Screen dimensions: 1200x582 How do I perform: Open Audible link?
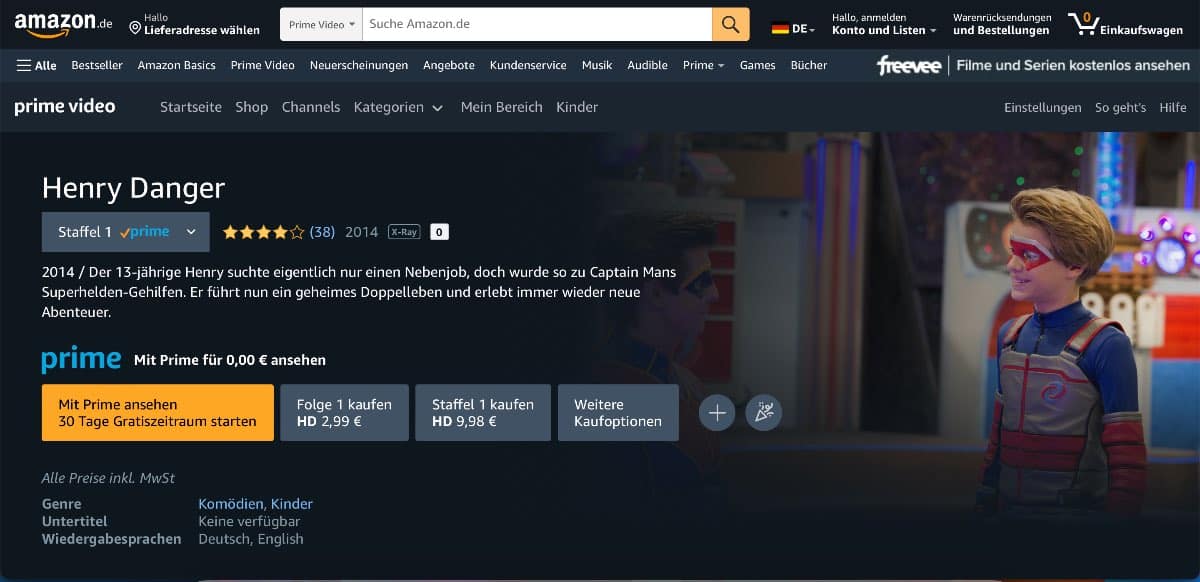tap(647, 65)
